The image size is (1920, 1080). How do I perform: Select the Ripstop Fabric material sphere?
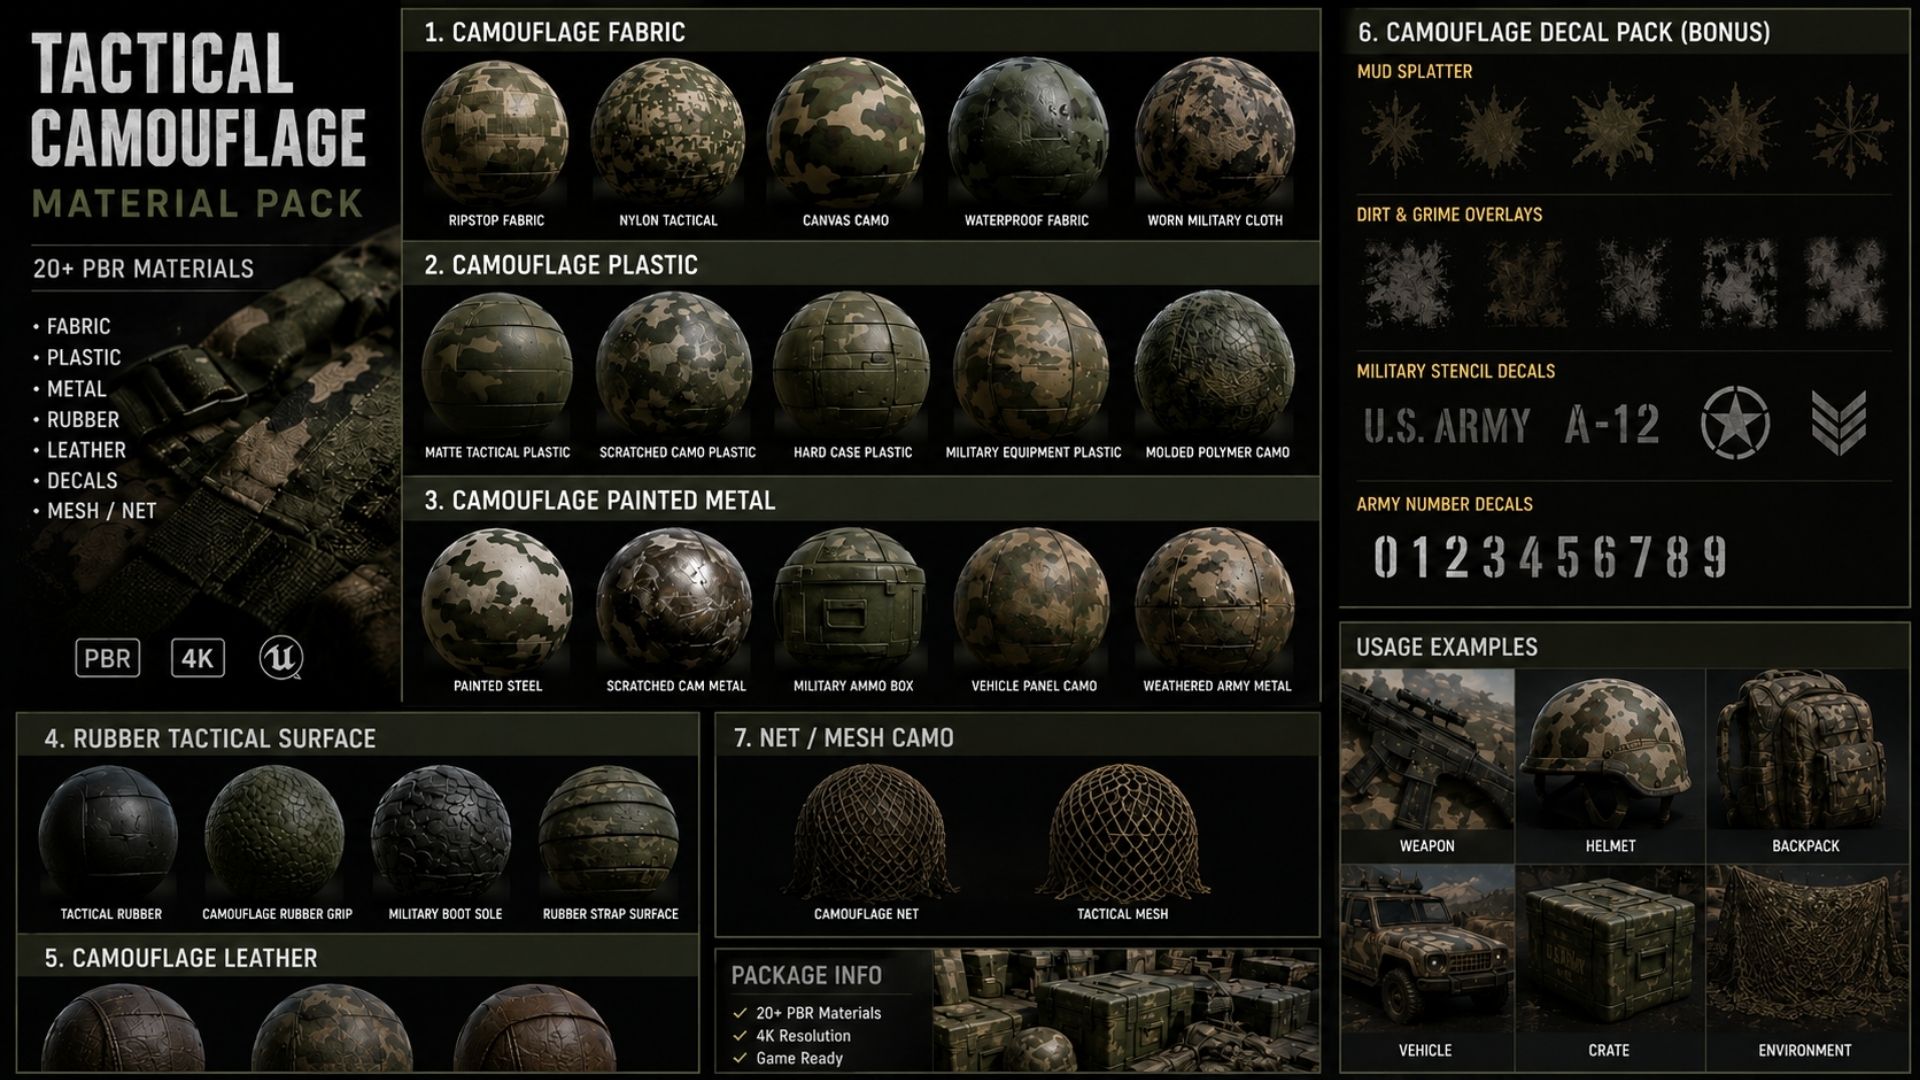[x=496, y=132]
